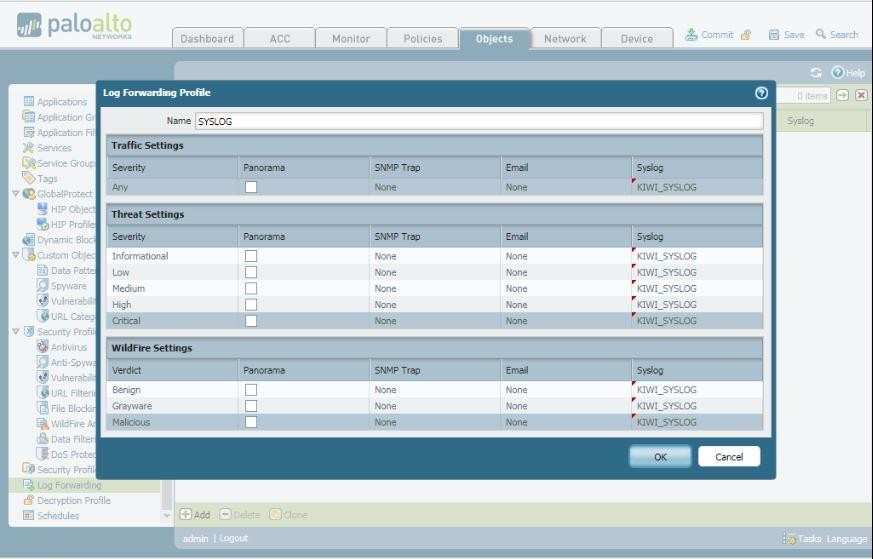This screenshot has width=873, height=559.
Task: Open the Network tab
Action: click(x=565, y=39)
